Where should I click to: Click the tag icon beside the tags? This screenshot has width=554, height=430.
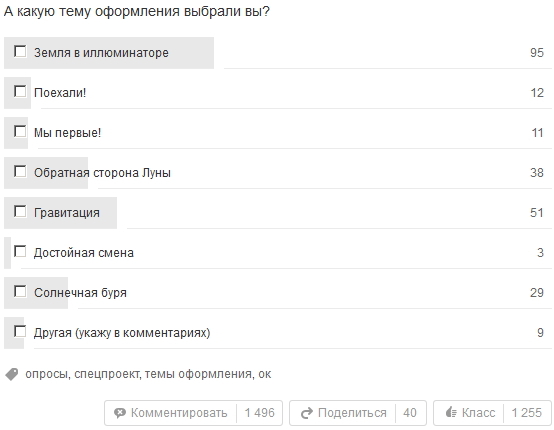(x=12, y=374)
